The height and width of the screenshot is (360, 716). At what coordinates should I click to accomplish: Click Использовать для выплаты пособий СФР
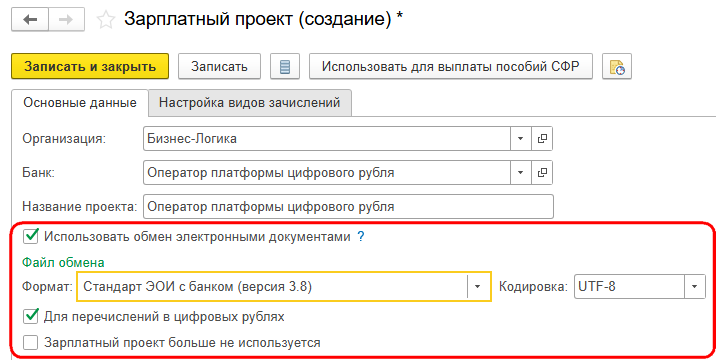coord(451,67)
